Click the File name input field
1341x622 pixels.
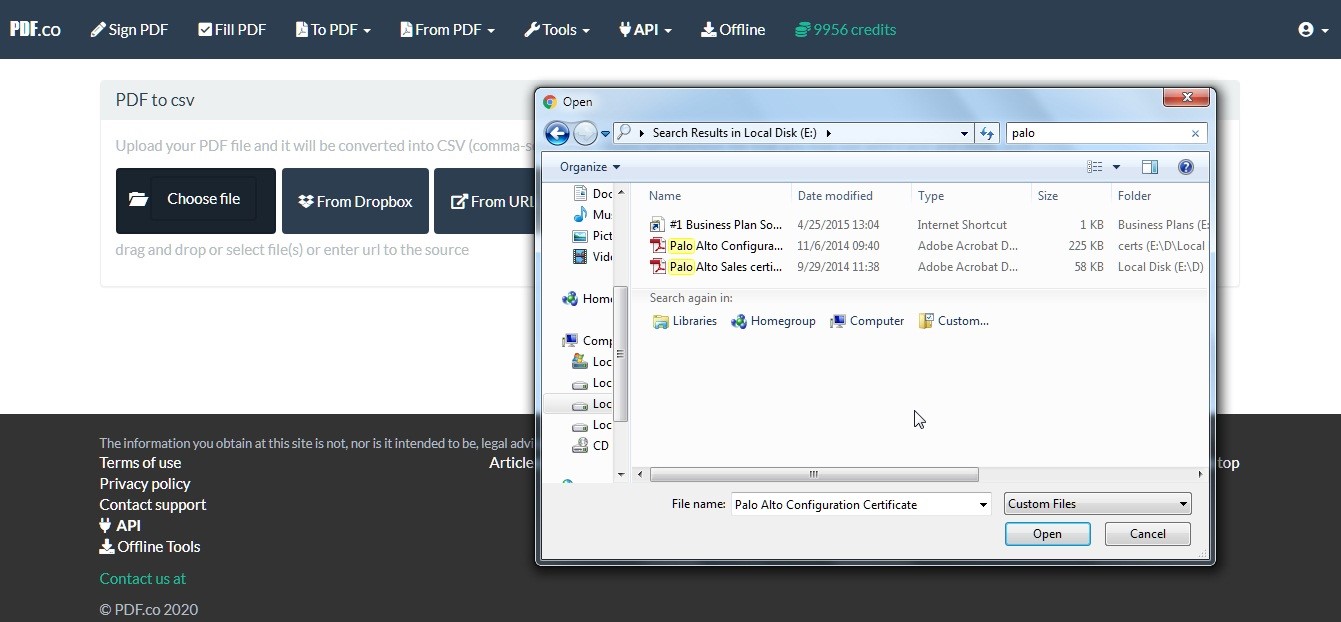[x=853, y=504]
